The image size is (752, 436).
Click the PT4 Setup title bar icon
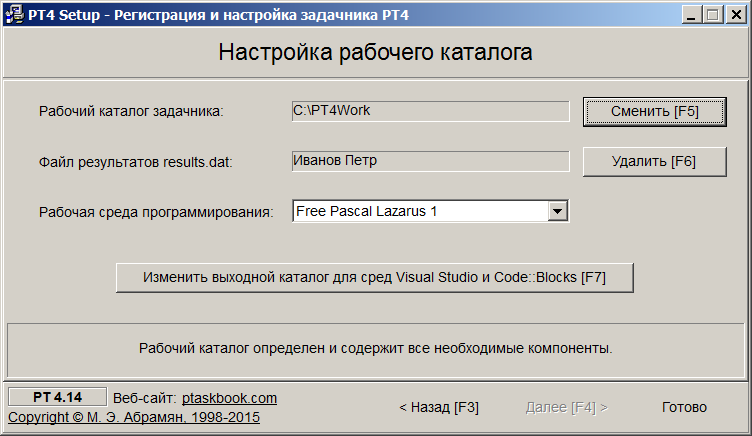click(x=15, y=15)
